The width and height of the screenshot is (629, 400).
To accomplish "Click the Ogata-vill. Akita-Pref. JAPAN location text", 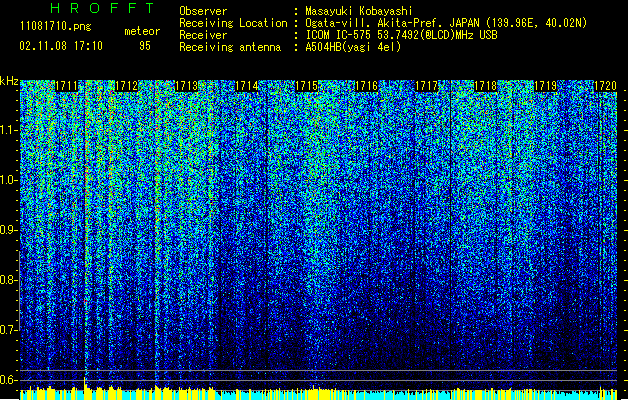I will click(x=446, y=23).
